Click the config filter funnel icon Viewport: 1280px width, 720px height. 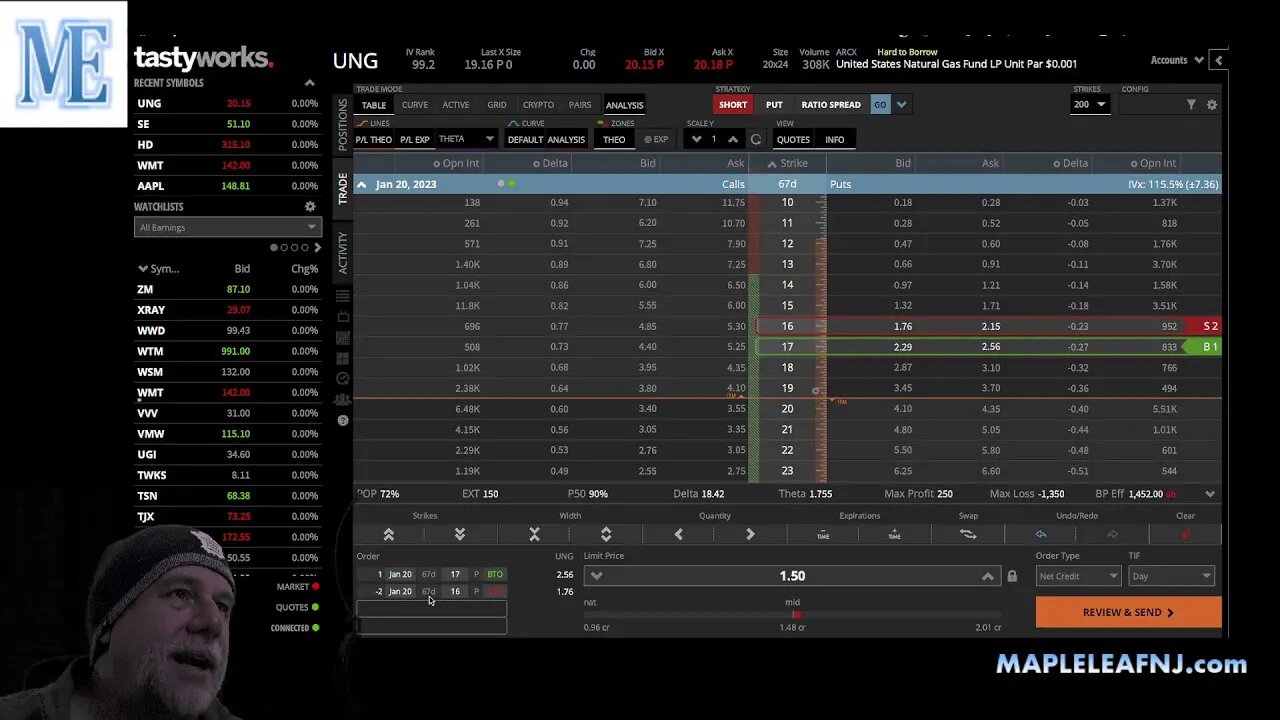[1191, 105]
